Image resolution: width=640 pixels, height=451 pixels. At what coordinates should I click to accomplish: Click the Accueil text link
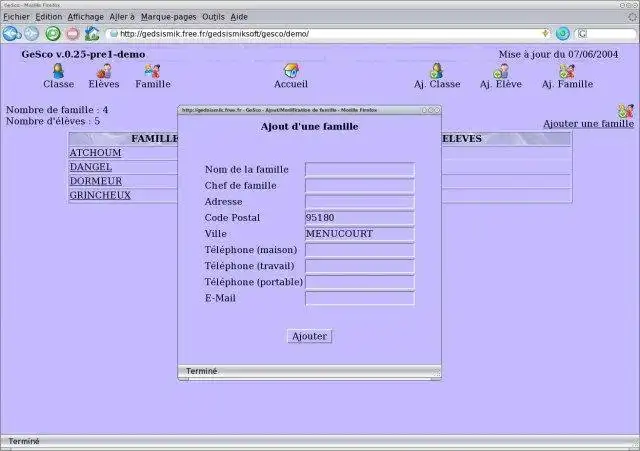291,84
